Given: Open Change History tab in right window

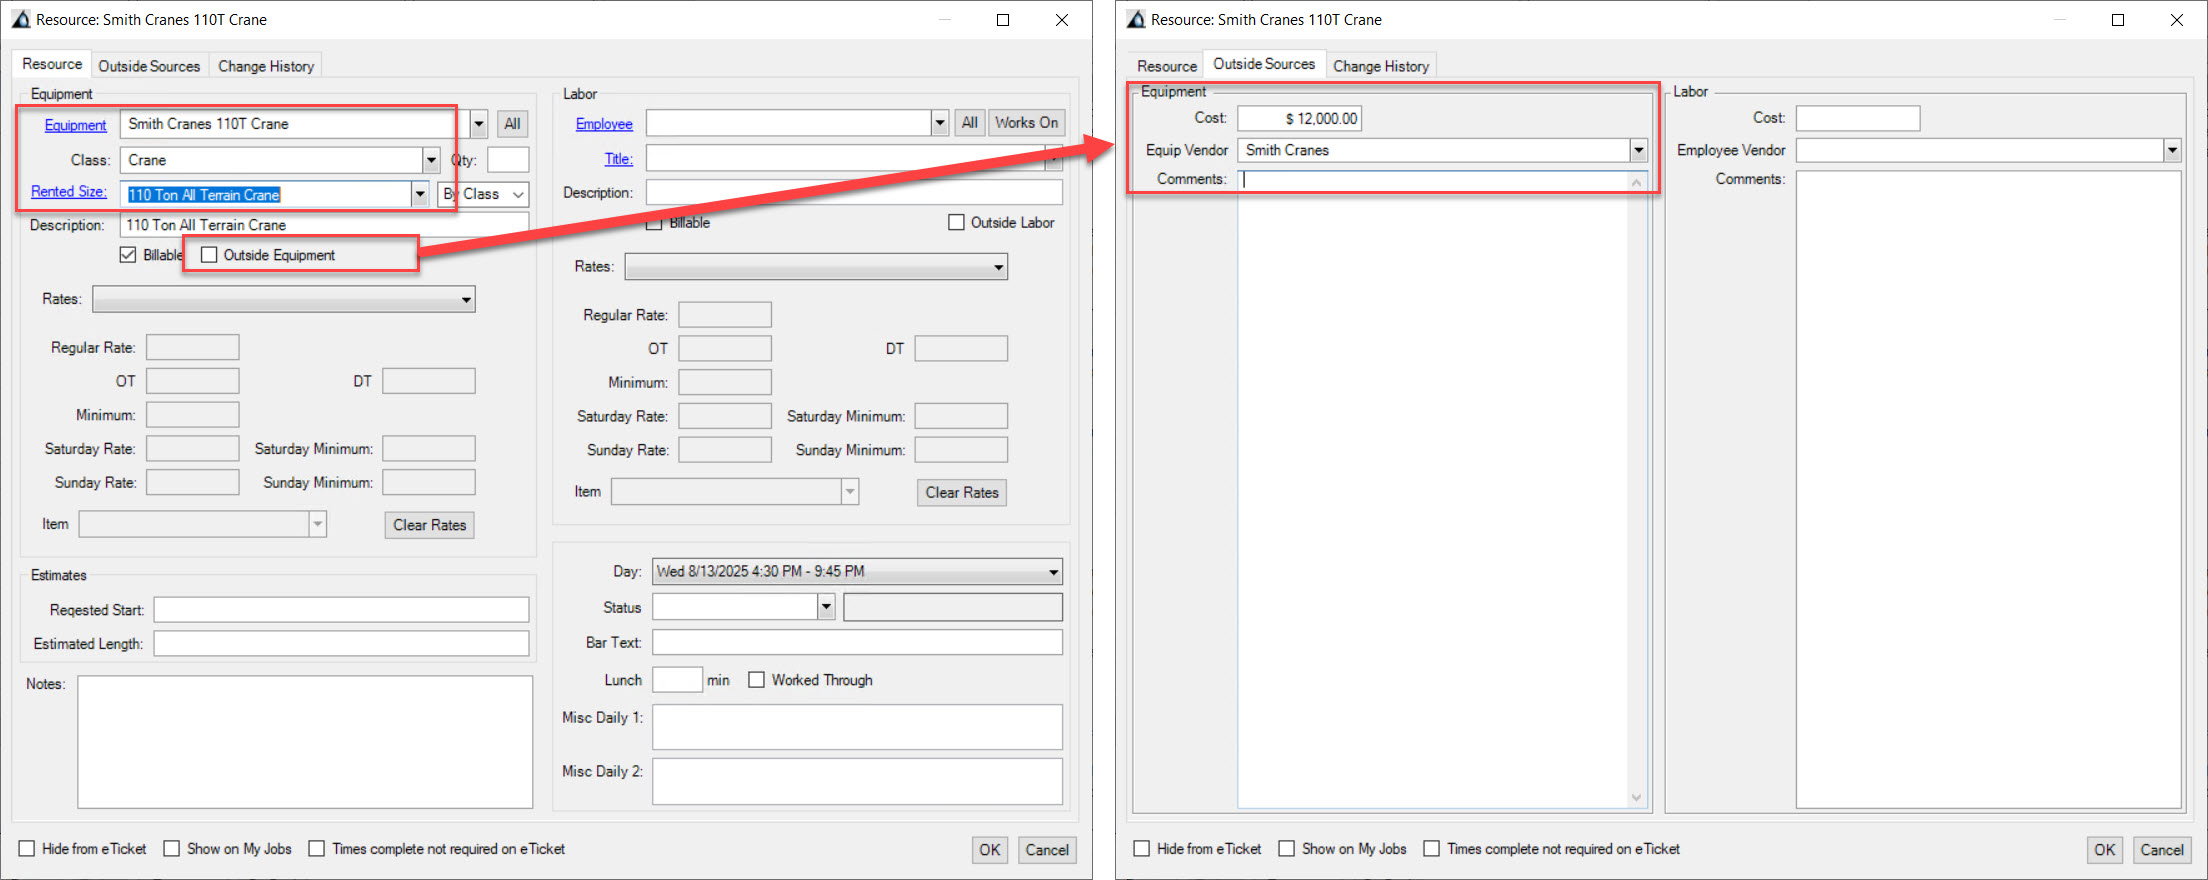Looking at the screenshot, I should pos(1381,66).
